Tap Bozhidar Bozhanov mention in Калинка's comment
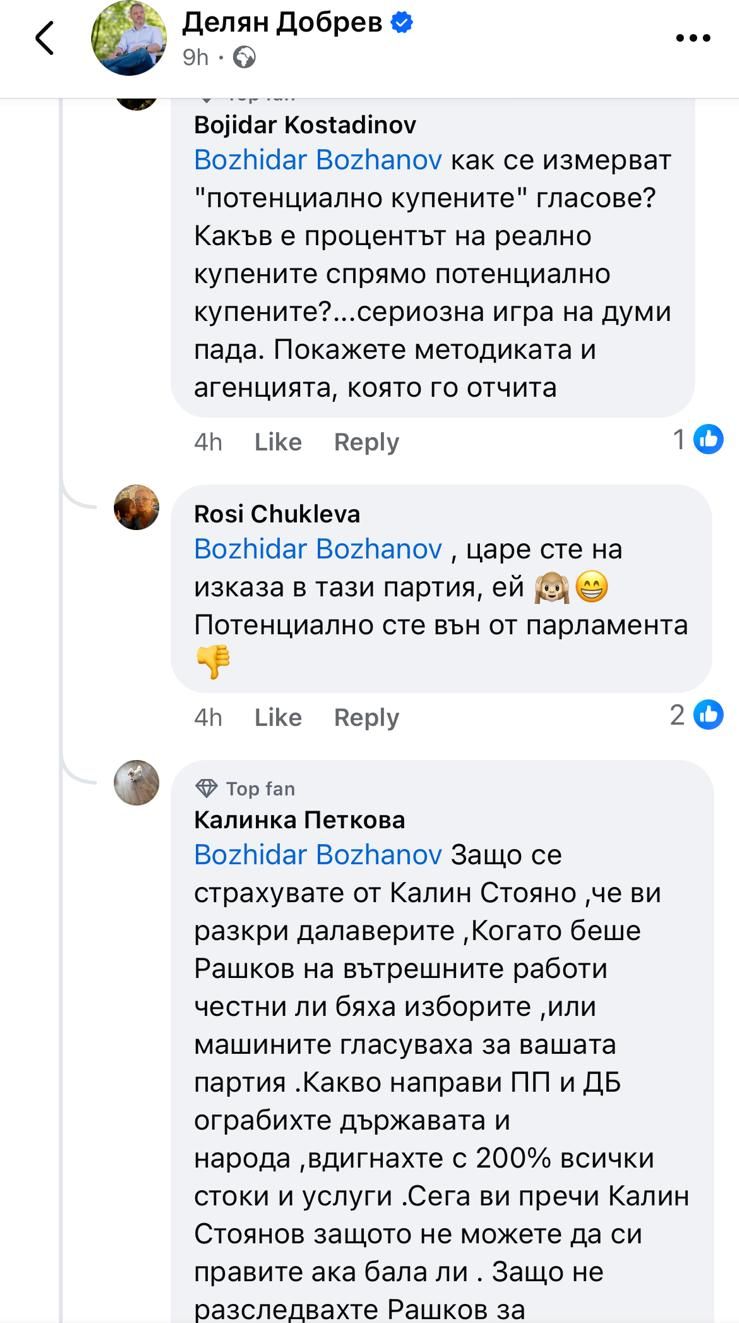The width and height of the screenshot is (739, 1323). pos(318,855)
